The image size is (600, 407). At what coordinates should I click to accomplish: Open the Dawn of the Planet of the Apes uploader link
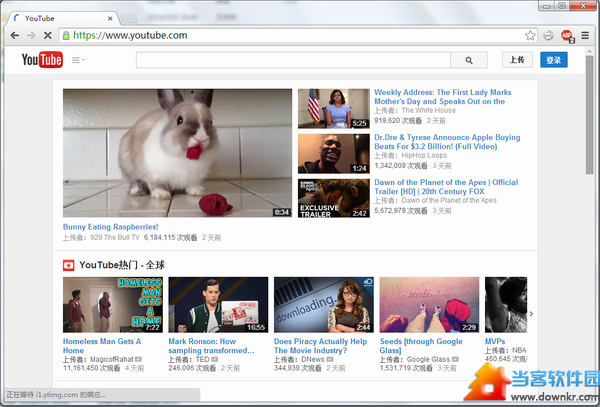point(449,200)
